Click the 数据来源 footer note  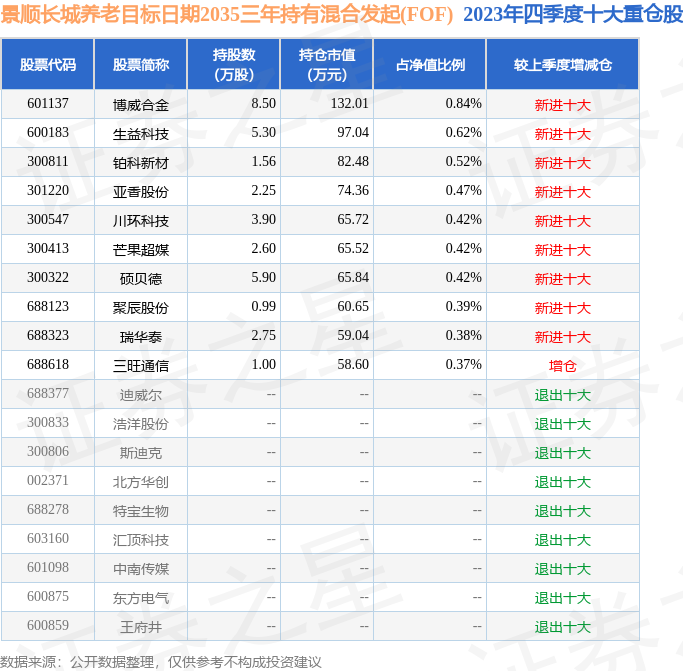(x=161, y=662)
